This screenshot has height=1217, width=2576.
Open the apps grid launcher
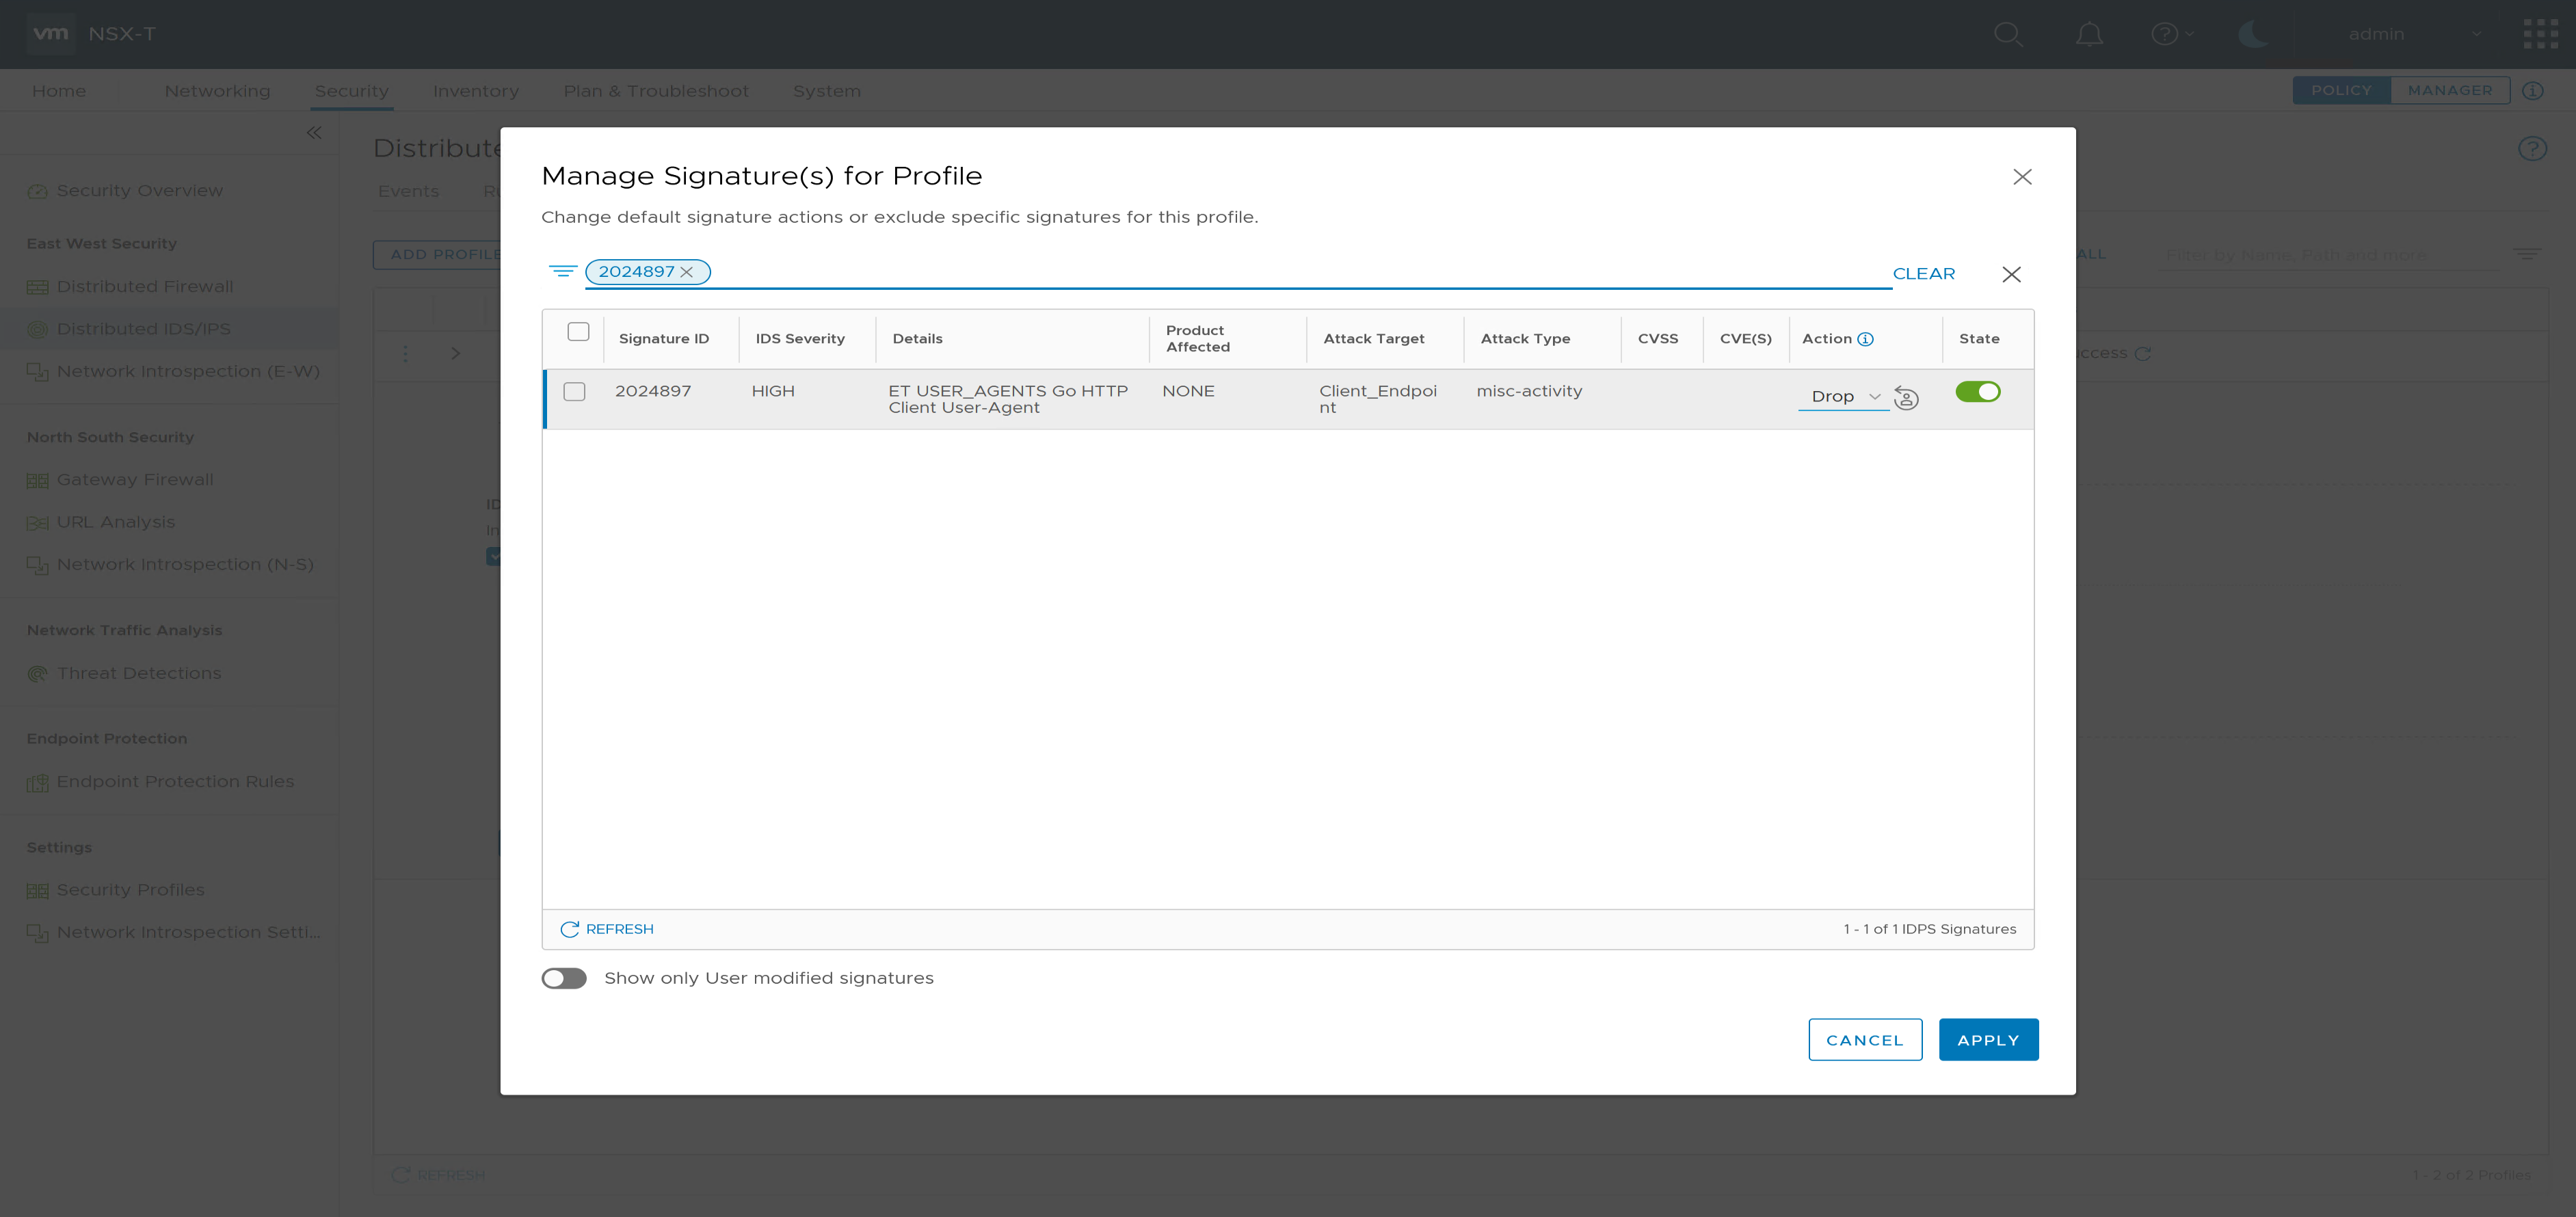(2540, 34)
